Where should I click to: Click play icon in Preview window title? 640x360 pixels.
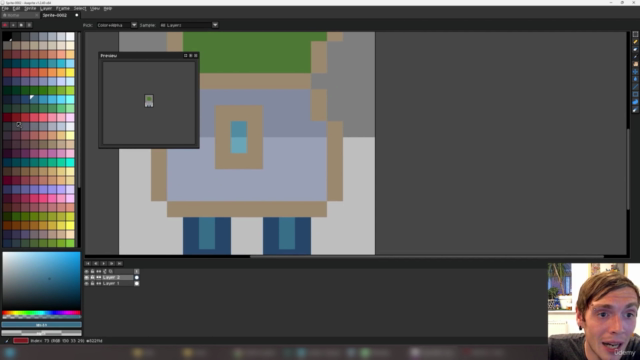191,56
